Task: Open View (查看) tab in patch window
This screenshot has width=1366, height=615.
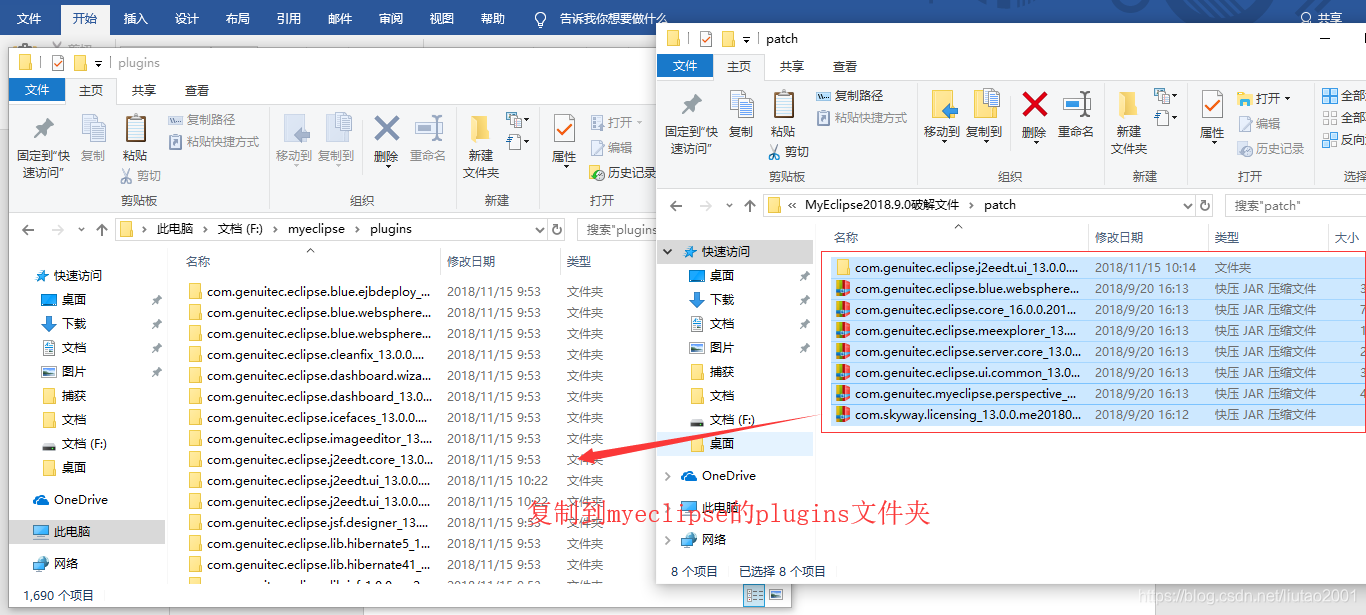Action: (845, 66)
